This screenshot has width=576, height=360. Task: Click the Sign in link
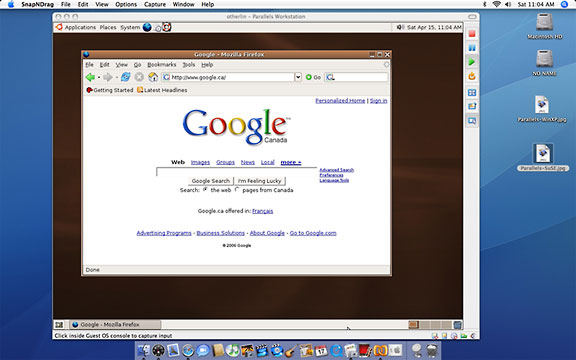point(378,101)
